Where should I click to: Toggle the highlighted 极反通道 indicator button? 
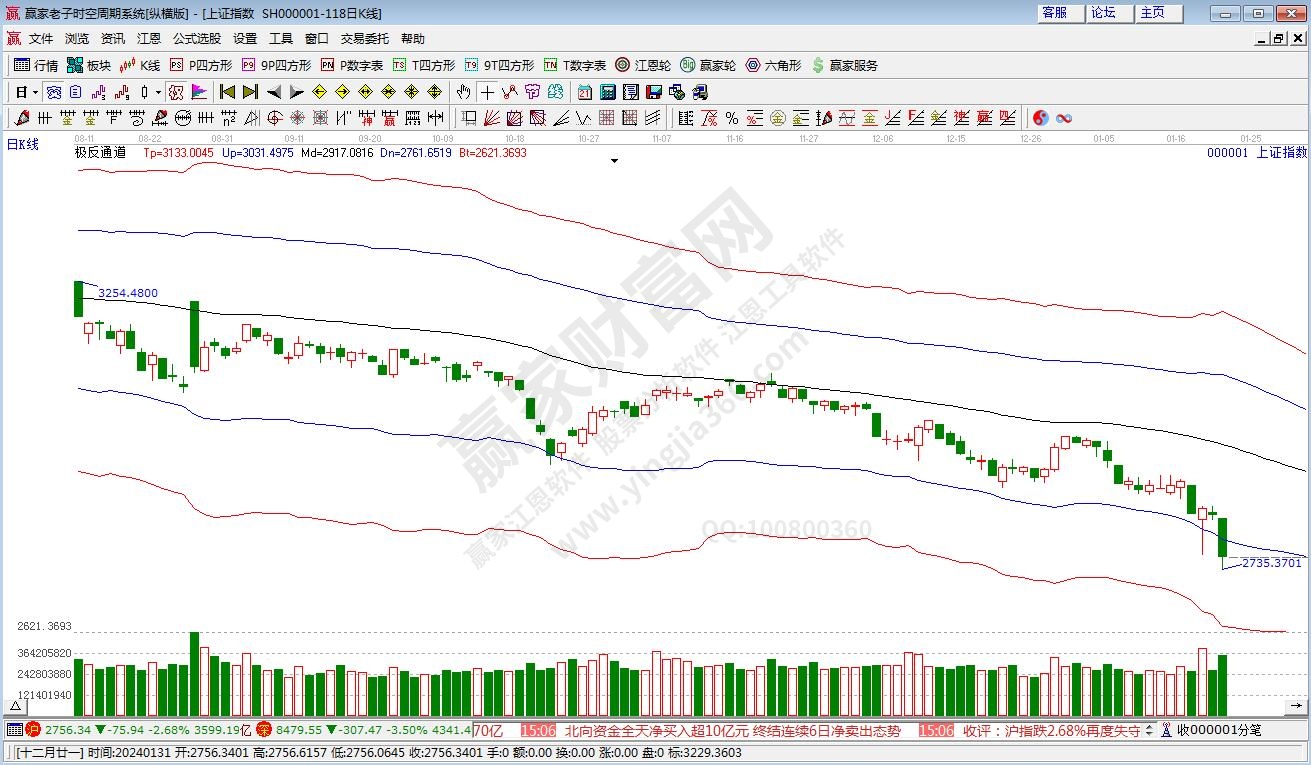[x=176, y=92]
